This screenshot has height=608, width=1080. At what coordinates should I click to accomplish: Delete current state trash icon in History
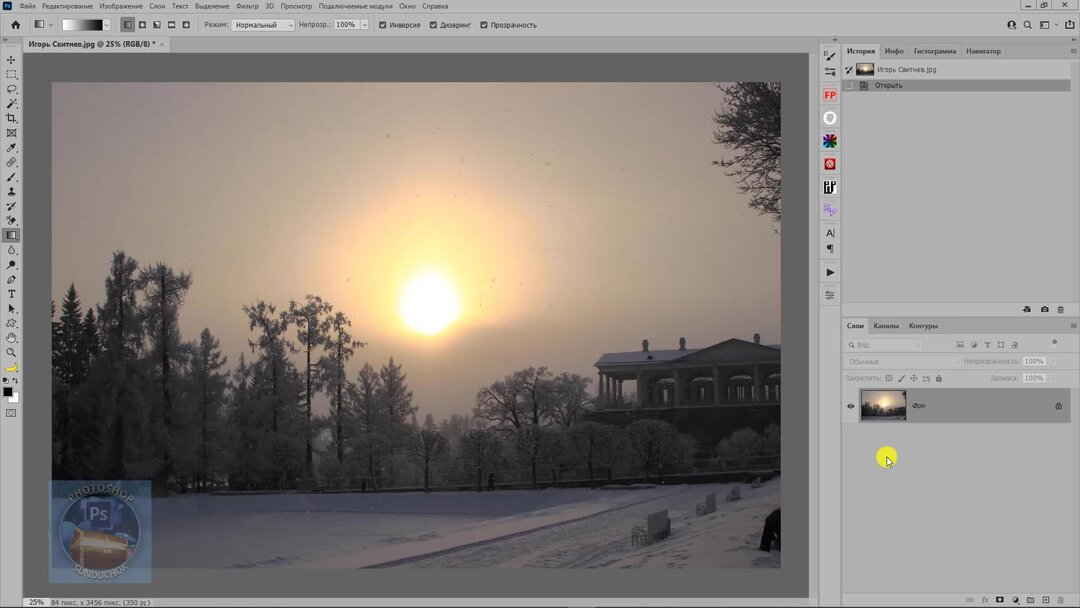tap(1061, 310)
